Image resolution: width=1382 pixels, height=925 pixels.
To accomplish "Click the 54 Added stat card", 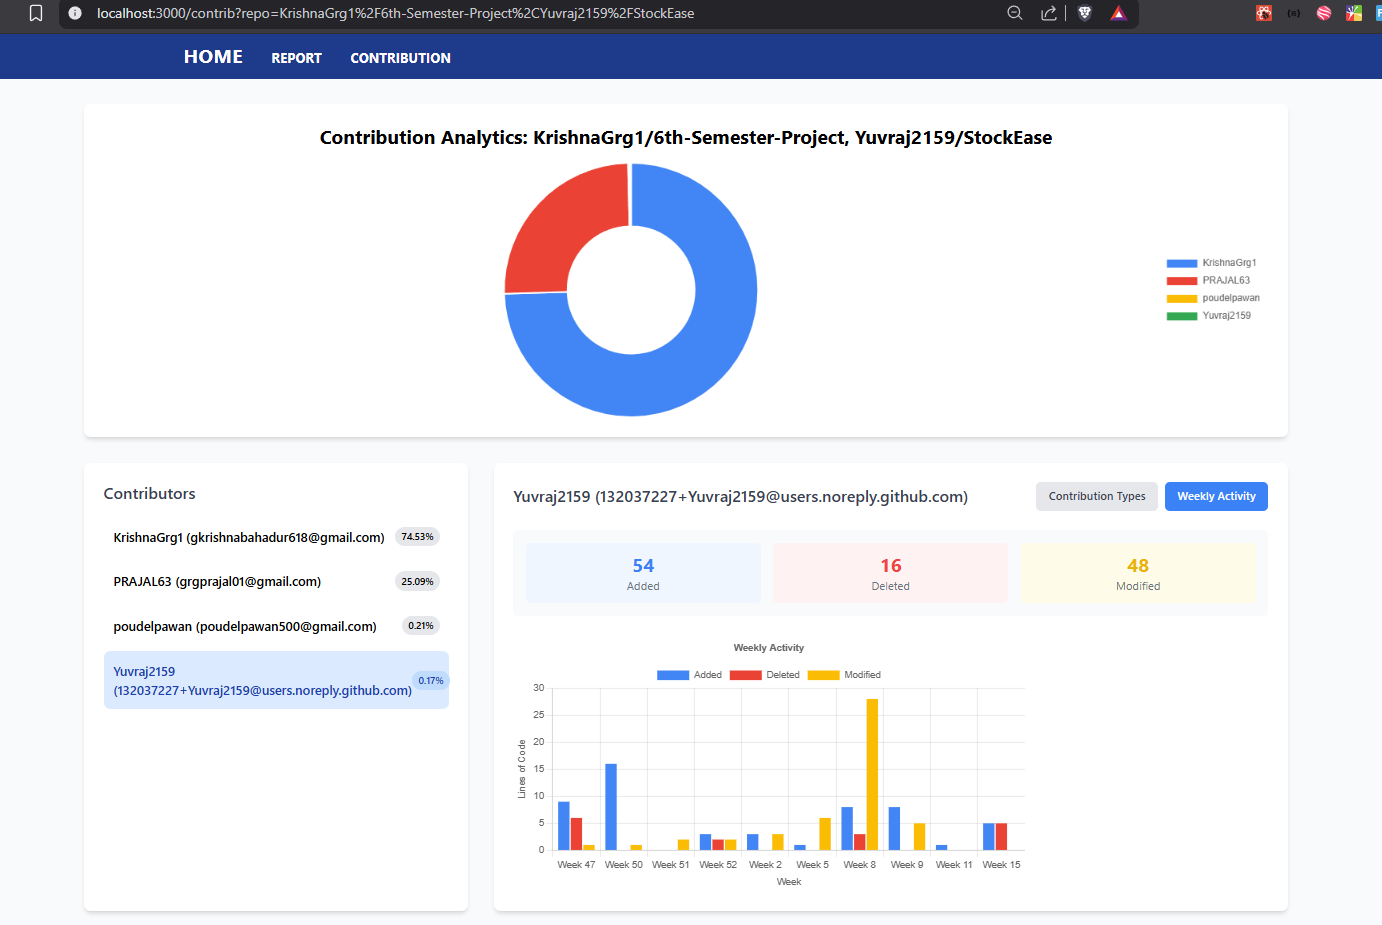I will pyautogui.click(x=643, y=573).
